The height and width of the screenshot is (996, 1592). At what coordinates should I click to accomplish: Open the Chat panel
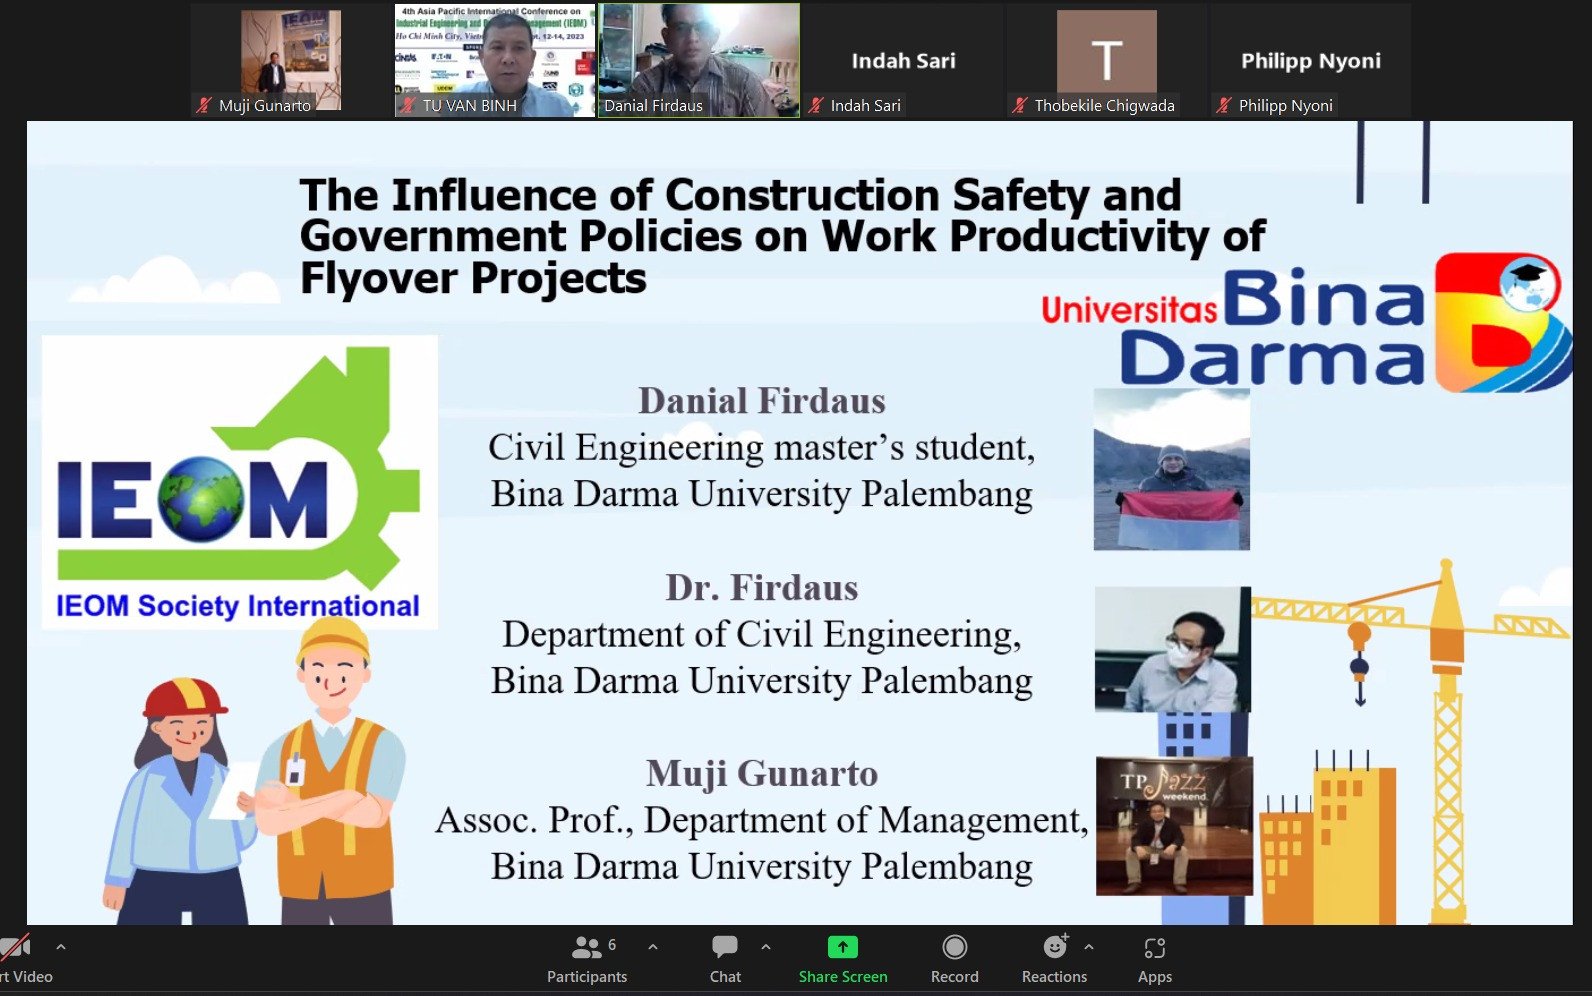pos(725,960)
